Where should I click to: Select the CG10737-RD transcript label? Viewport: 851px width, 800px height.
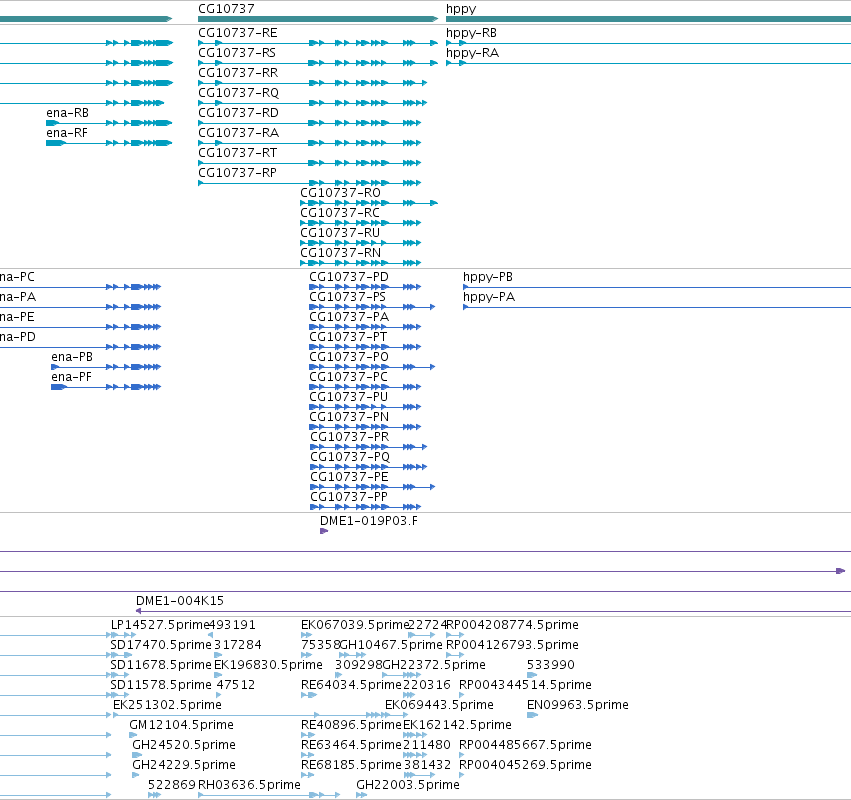click(238, 113)
